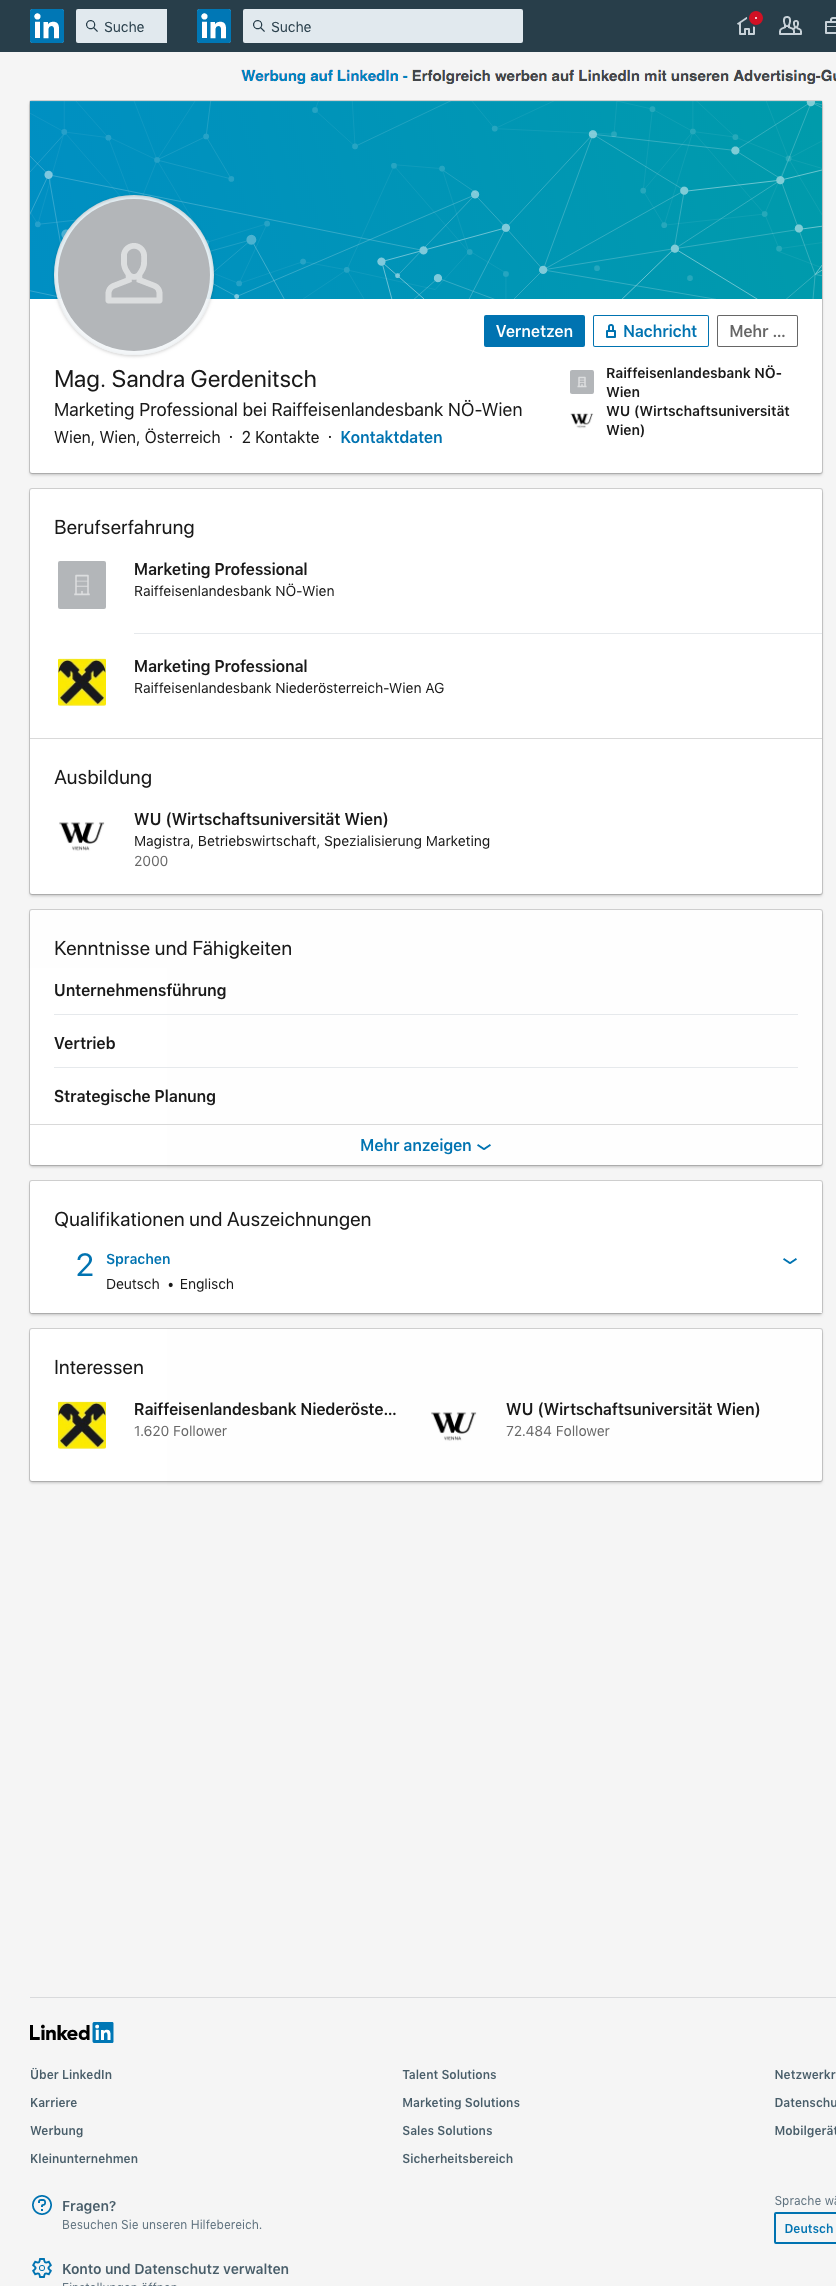Open the Kontaktdaten link

[x=391, y=437]
